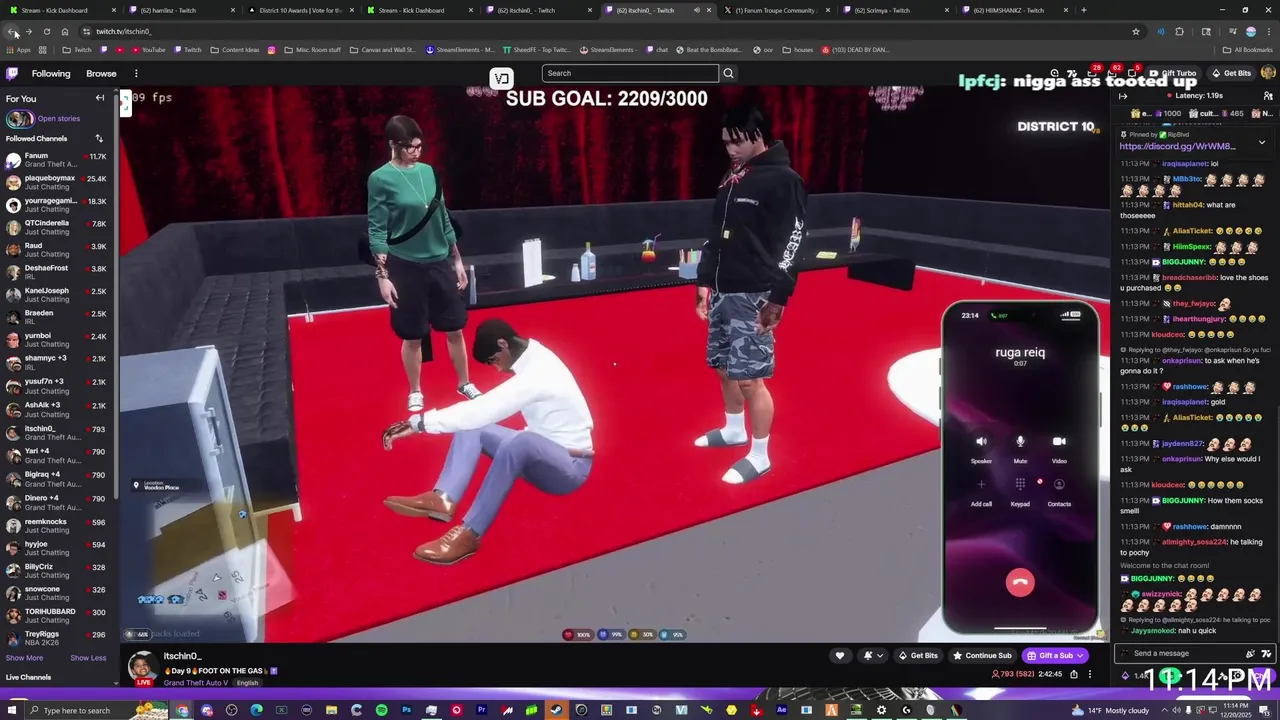Collapse the For You sidebar

(x=100, y=98)
